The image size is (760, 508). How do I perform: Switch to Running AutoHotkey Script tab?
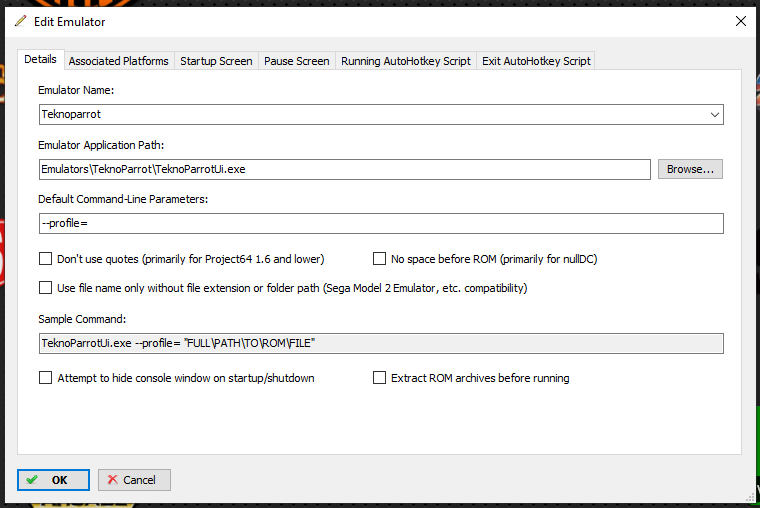pyautogui.click(x=406, y=61)
